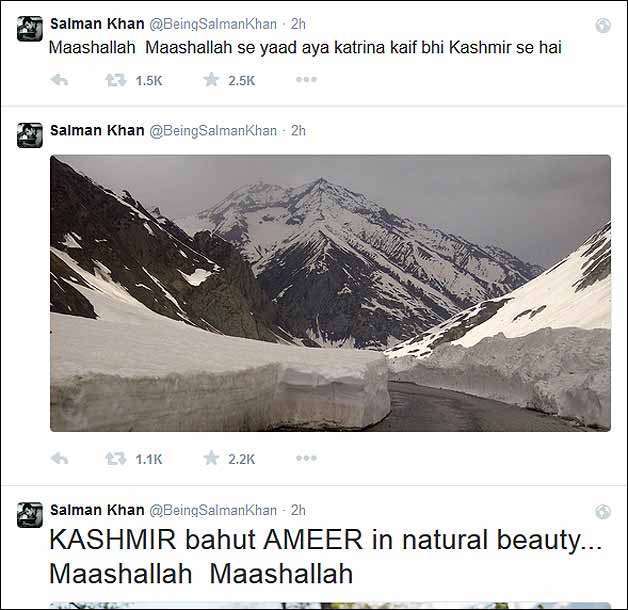
Task: Open more options on first tweet
Action: [306, 80]
